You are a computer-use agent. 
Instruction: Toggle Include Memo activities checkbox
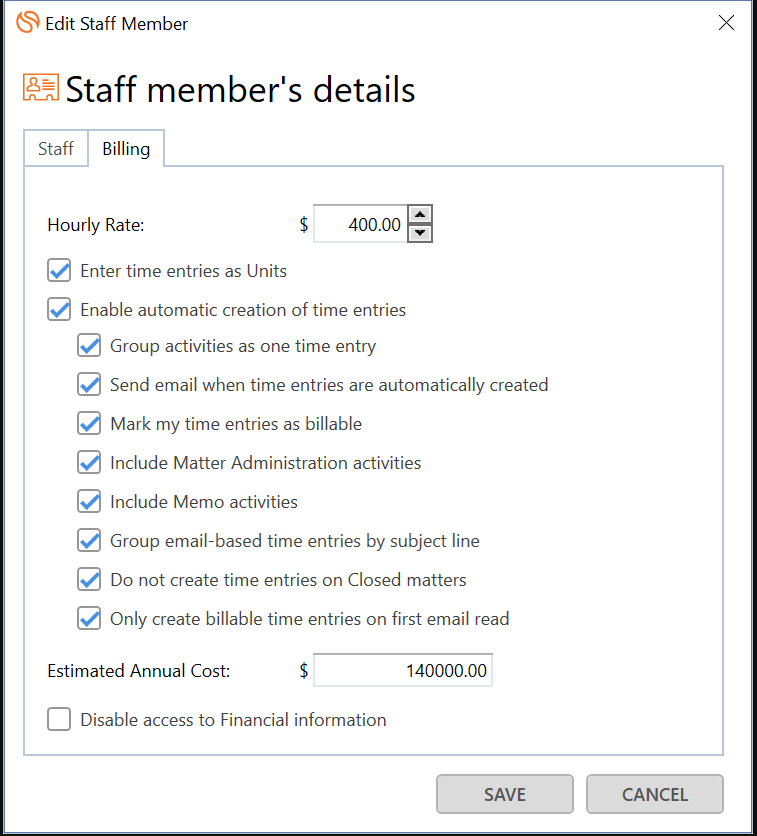tap(89, 501)
